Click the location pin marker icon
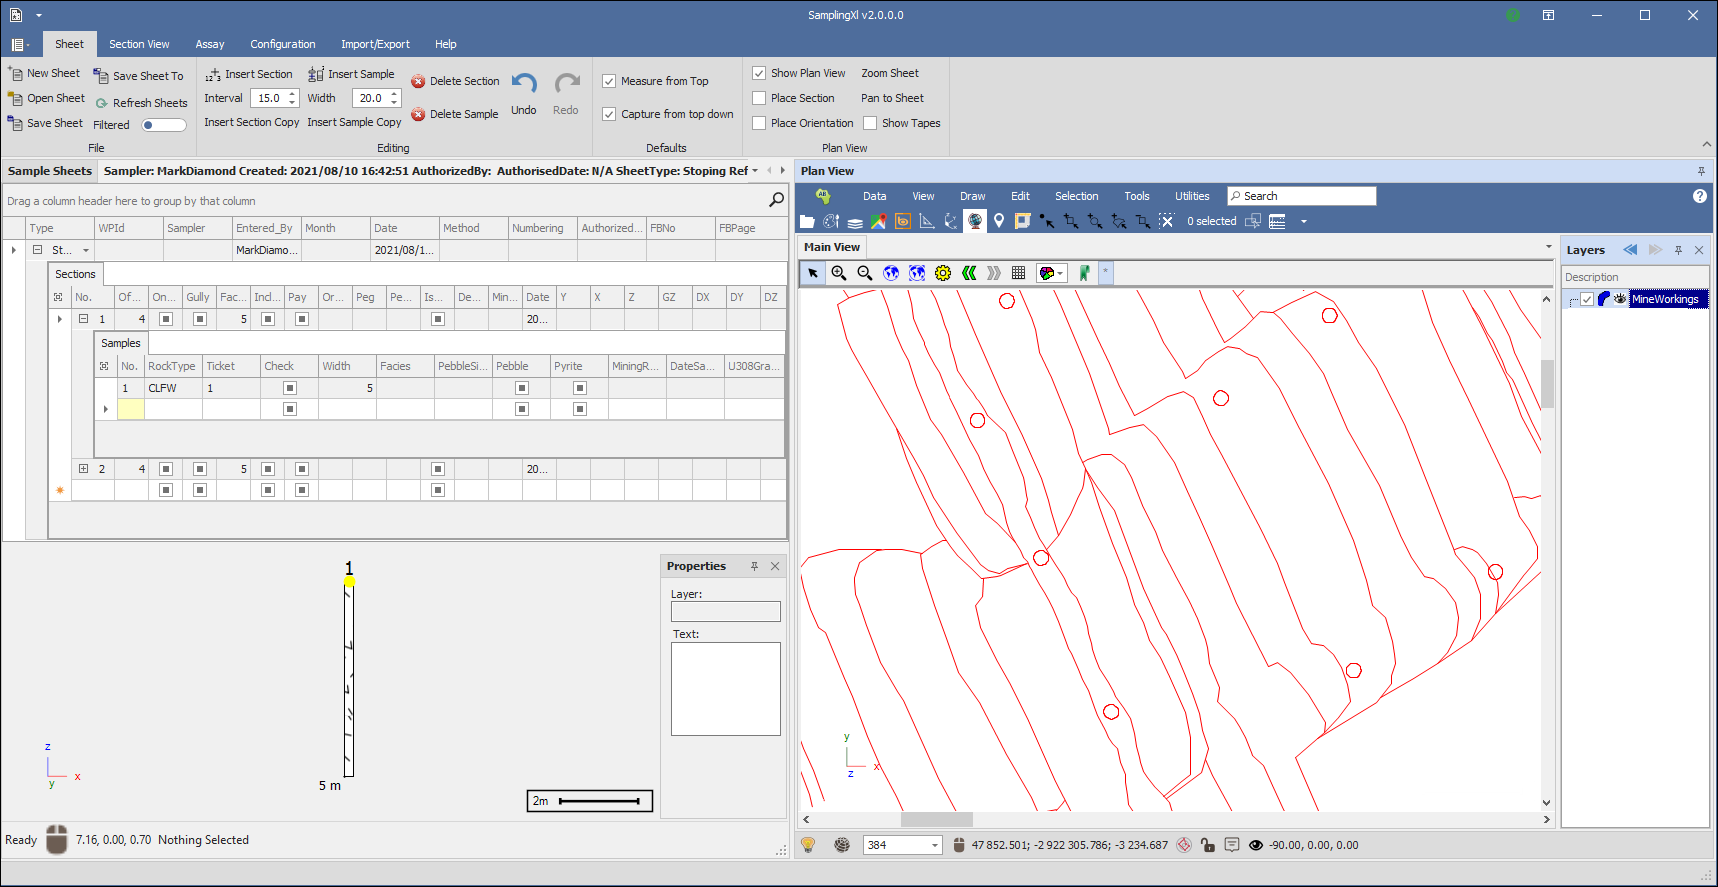Image resolution: width=1718 pixels, height=887 pixels. 999,221
